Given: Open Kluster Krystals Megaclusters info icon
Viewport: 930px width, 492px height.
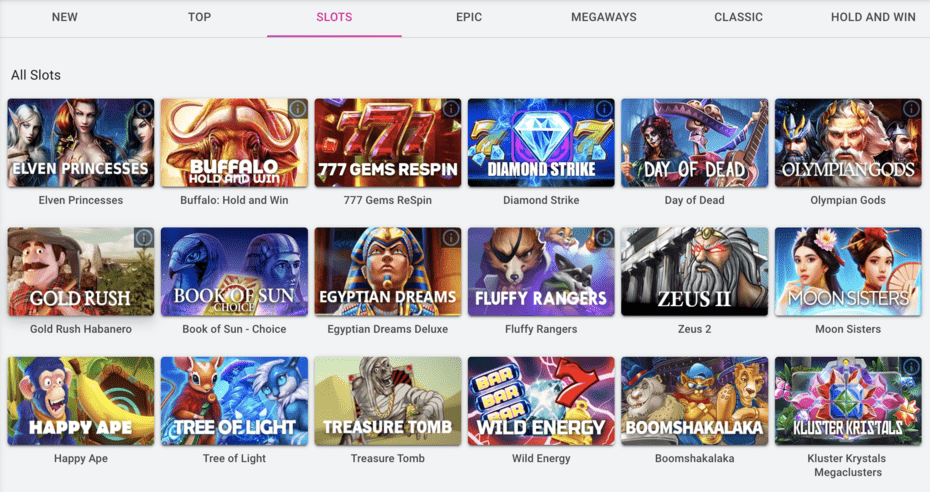Looking at the screenshot, I should pos(911,367).
